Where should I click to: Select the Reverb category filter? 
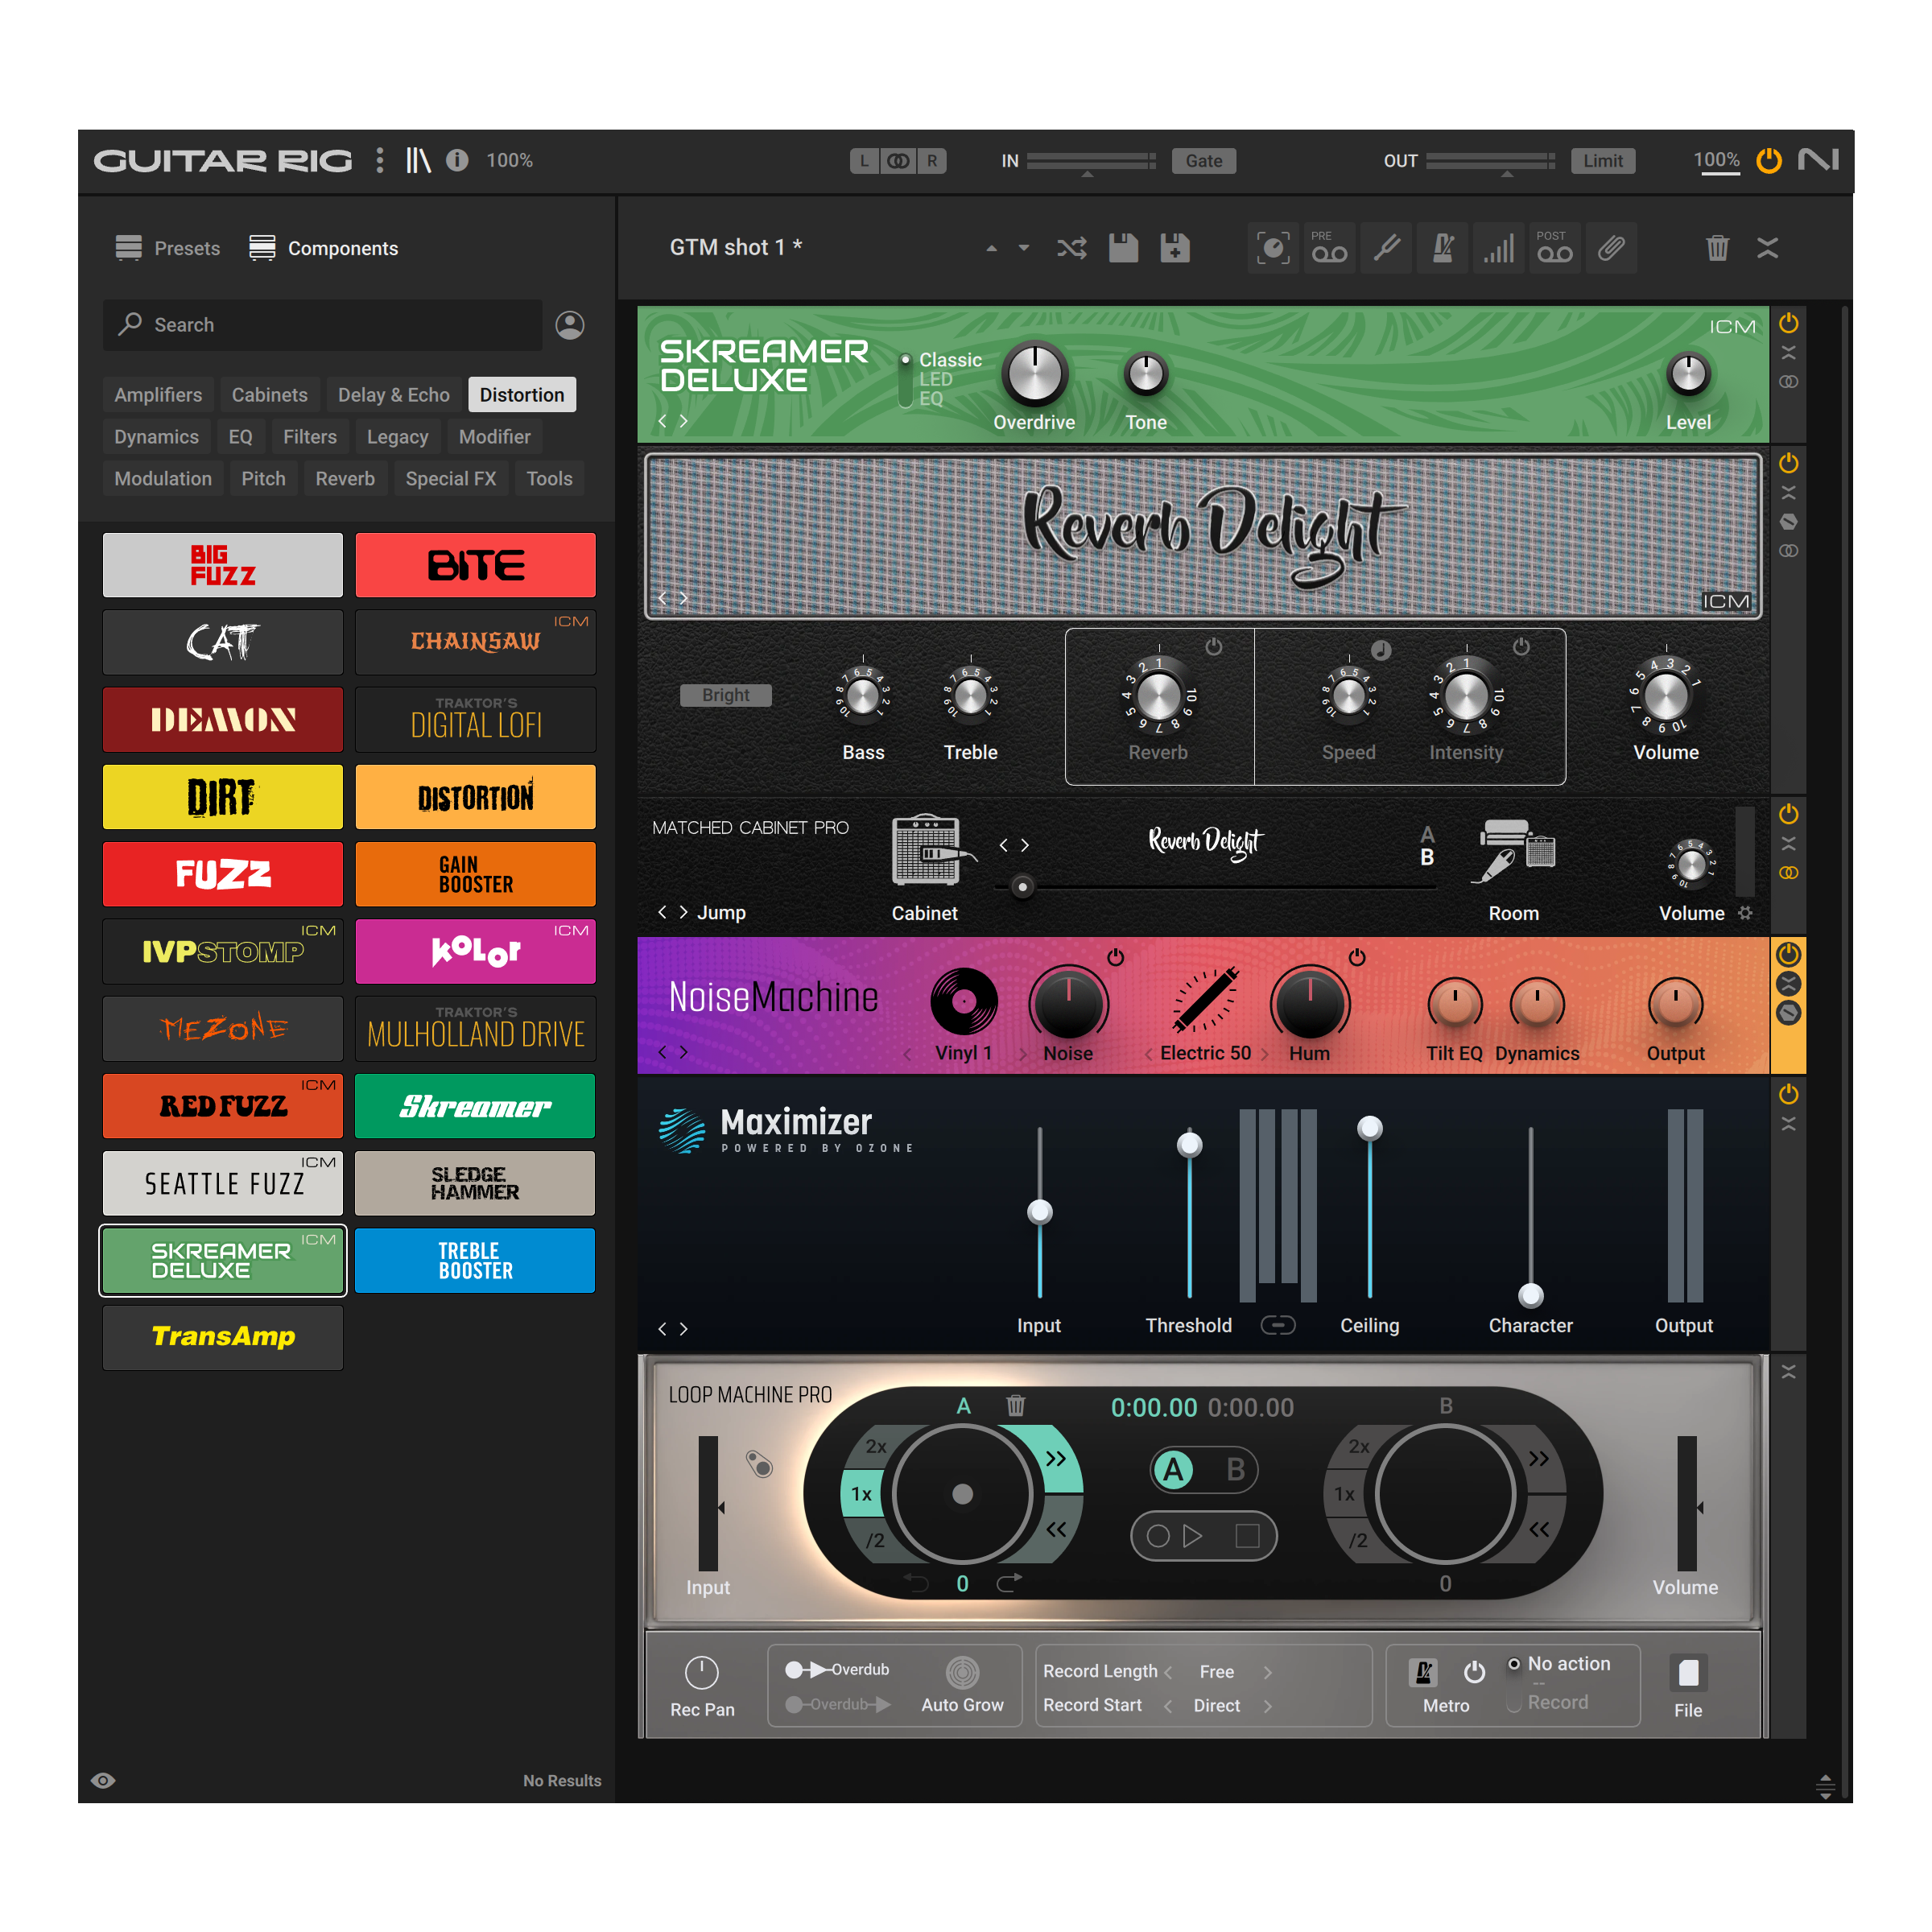(x=345, y=479)
